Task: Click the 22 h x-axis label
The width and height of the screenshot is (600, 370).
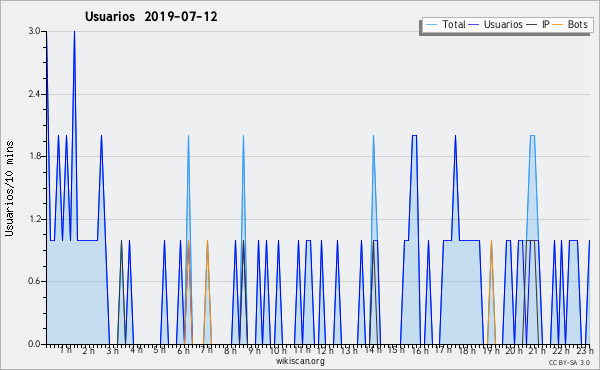Action: [561, 351]
